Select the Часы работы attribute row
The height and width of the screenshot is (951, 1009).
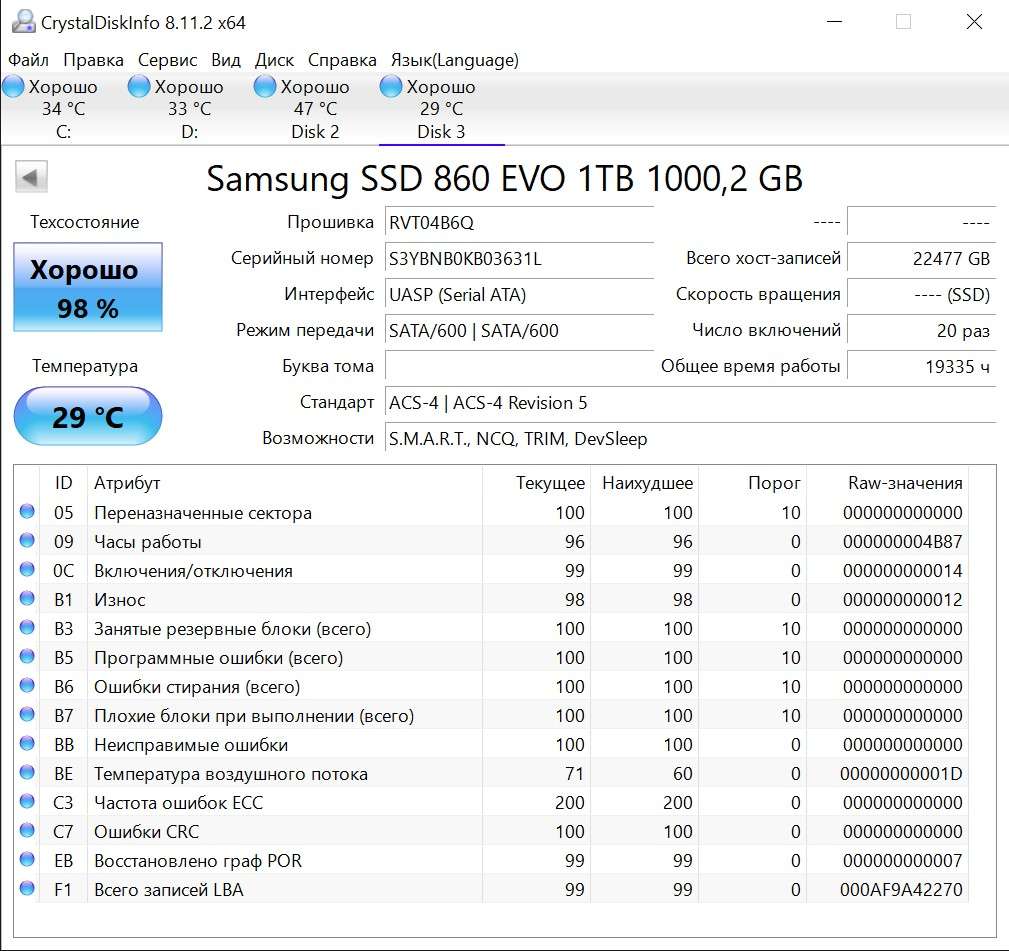492,541
